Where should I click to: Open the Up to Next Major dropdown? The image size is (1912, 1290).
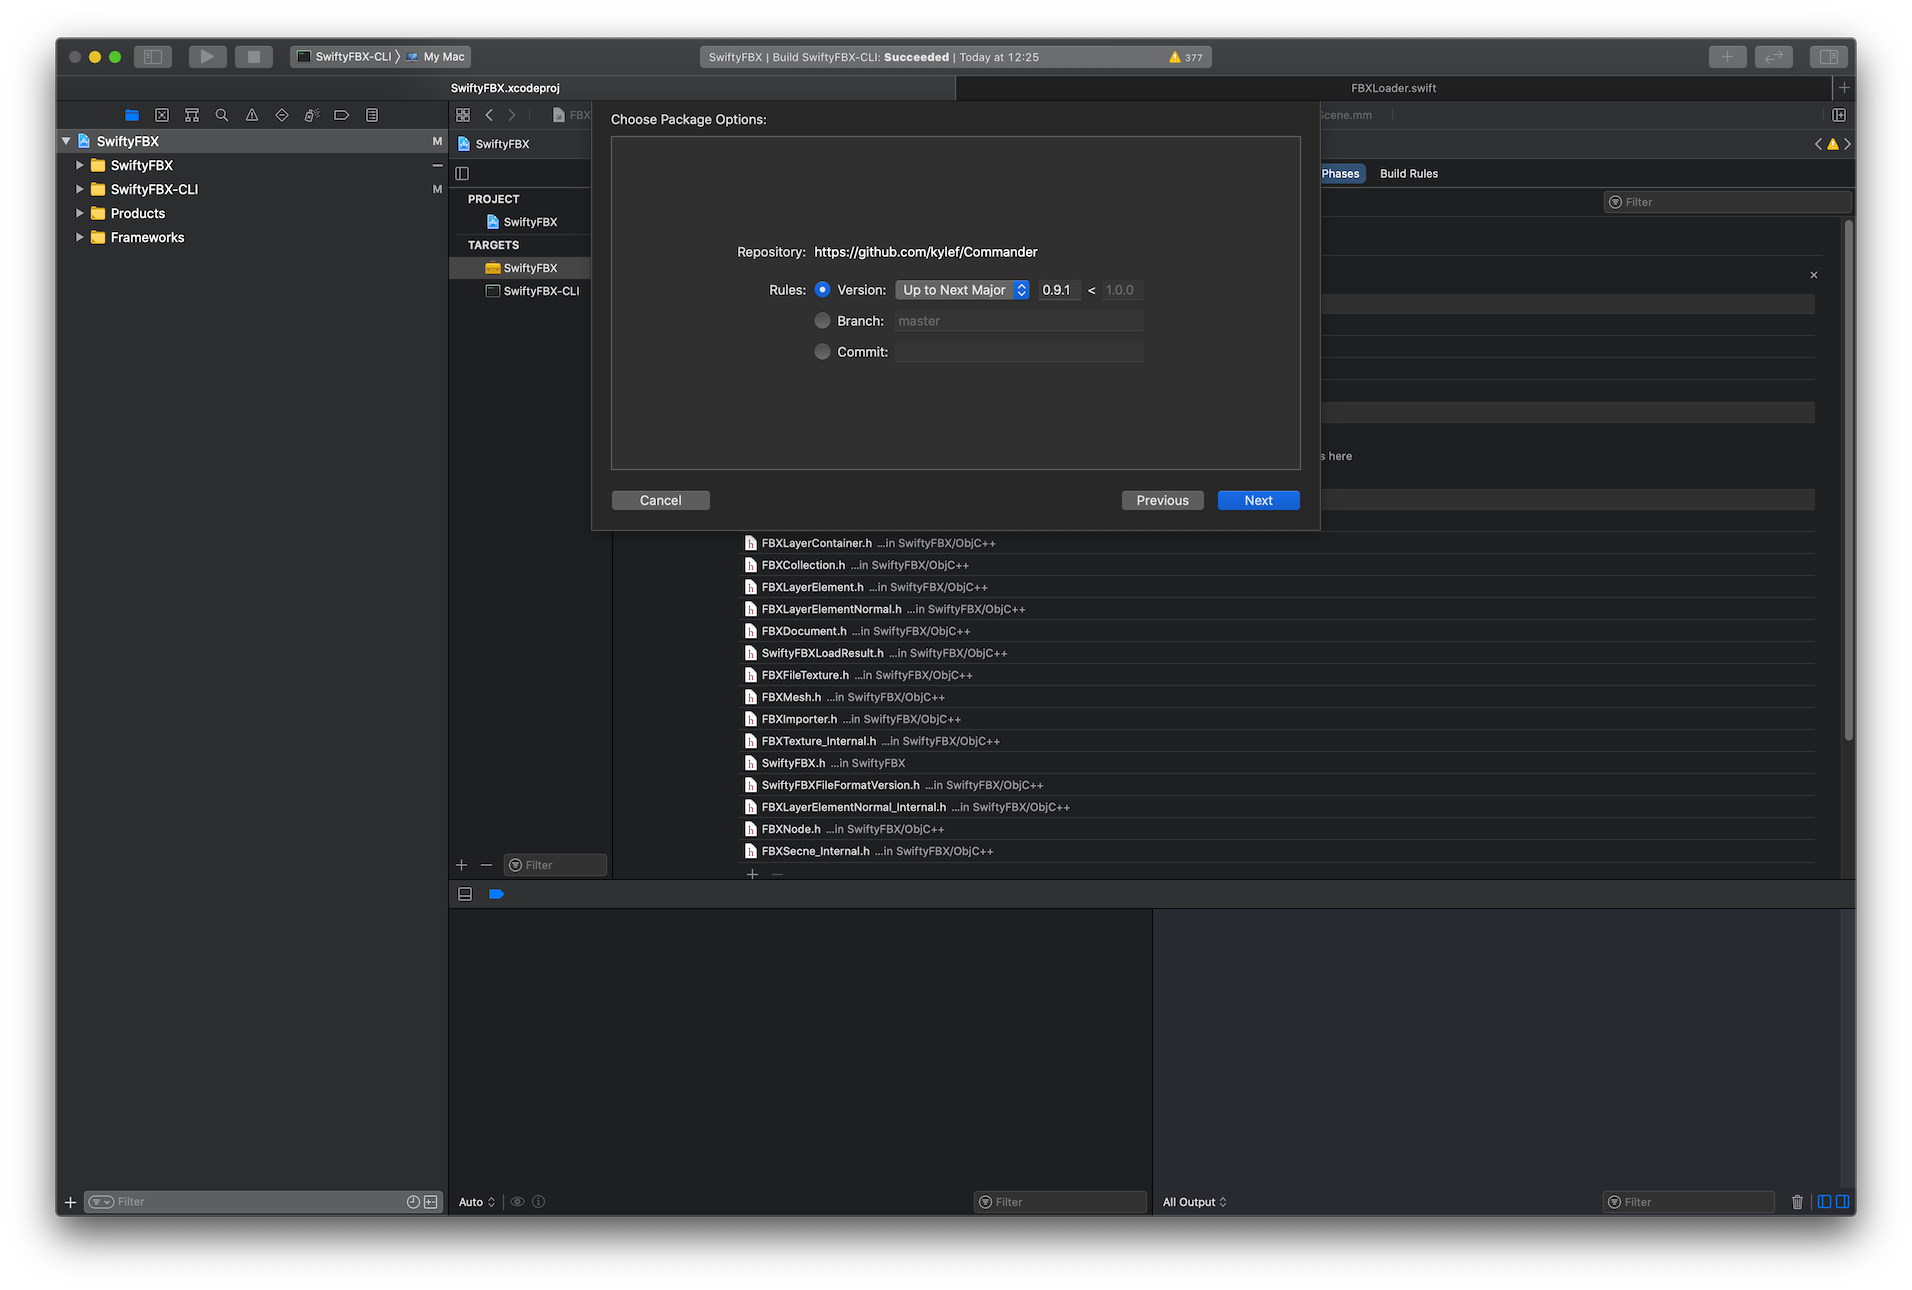(962, 290)
